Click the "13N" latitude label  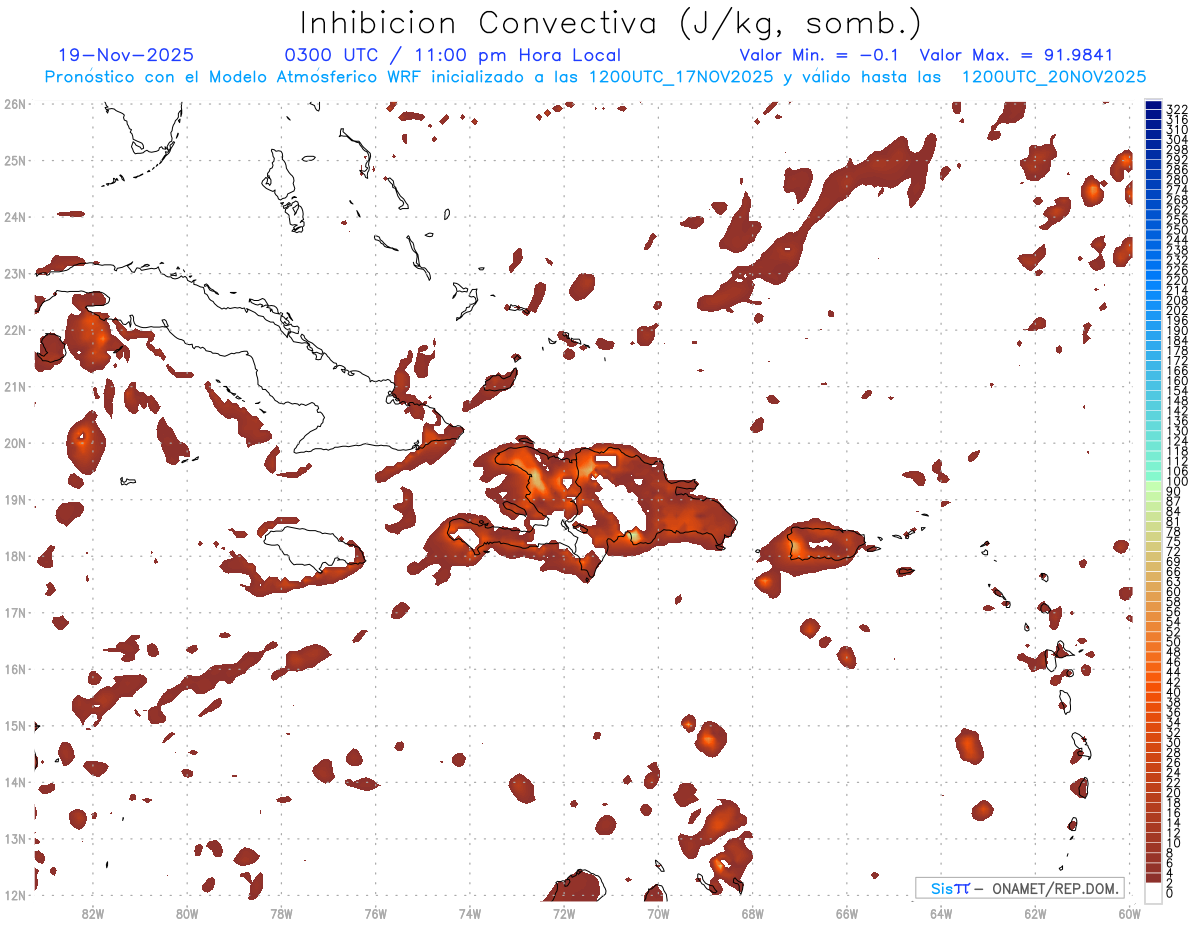pyautogui.click(x=15, y=838)
